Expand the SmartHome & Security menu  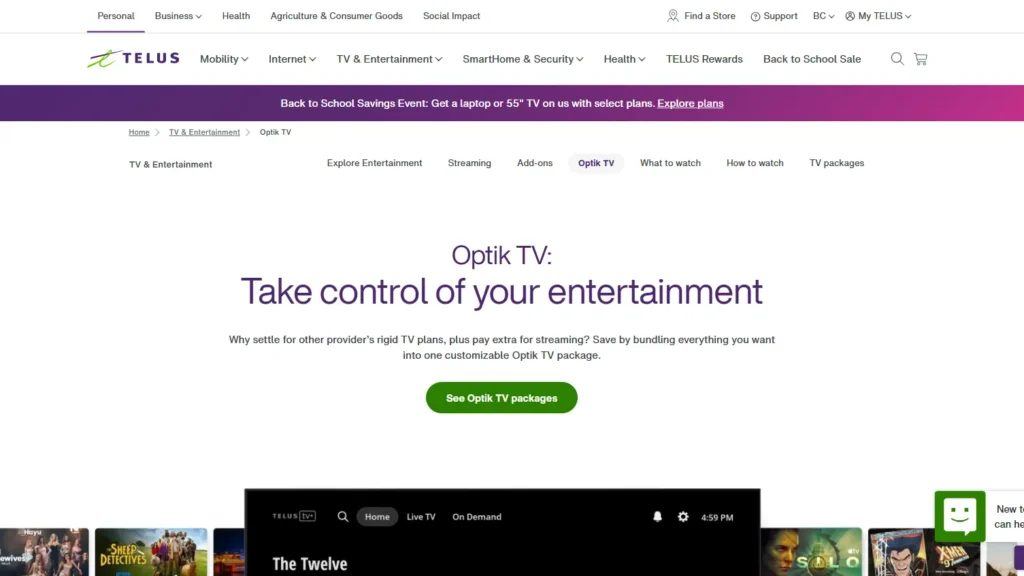522,59
